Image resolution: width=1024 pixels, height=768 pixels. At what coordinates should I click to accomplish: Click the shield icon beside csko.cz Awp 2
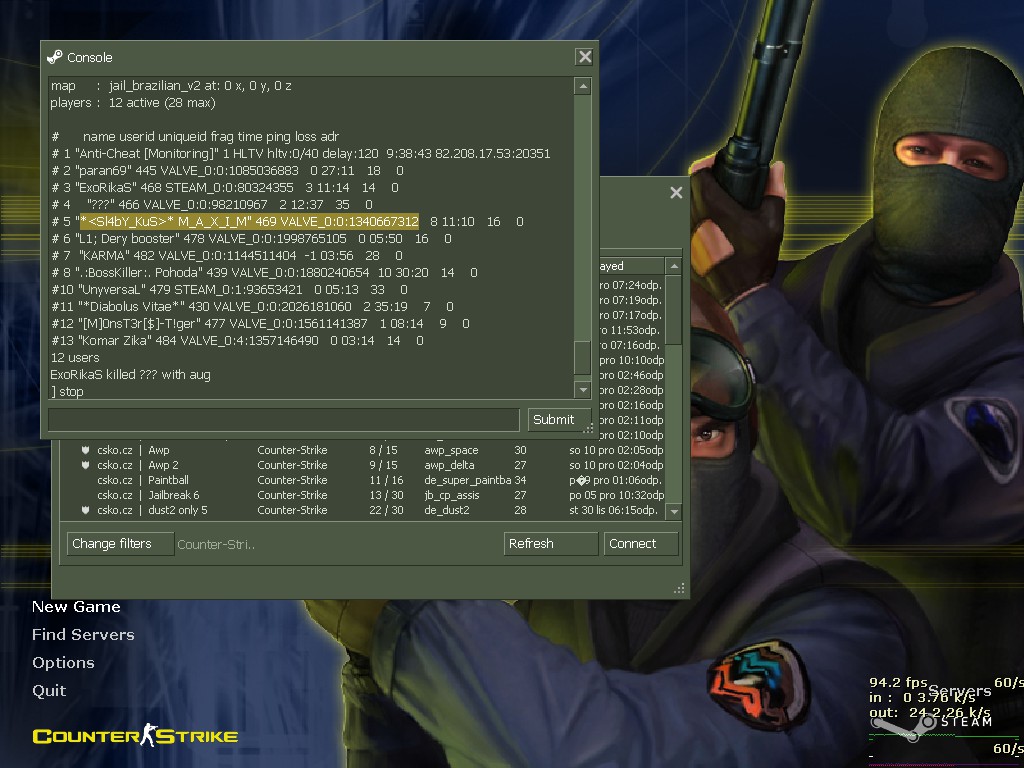pos(86,465)
